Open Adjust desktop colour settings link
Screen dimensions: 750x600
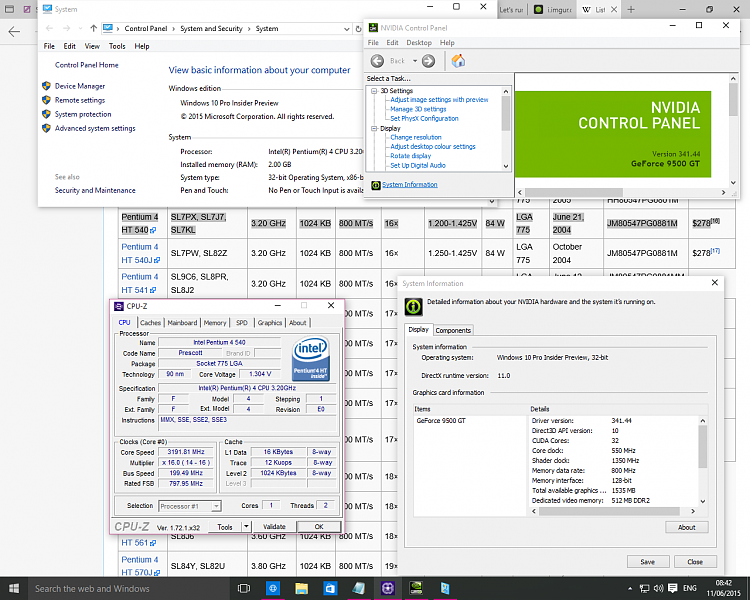433,147
